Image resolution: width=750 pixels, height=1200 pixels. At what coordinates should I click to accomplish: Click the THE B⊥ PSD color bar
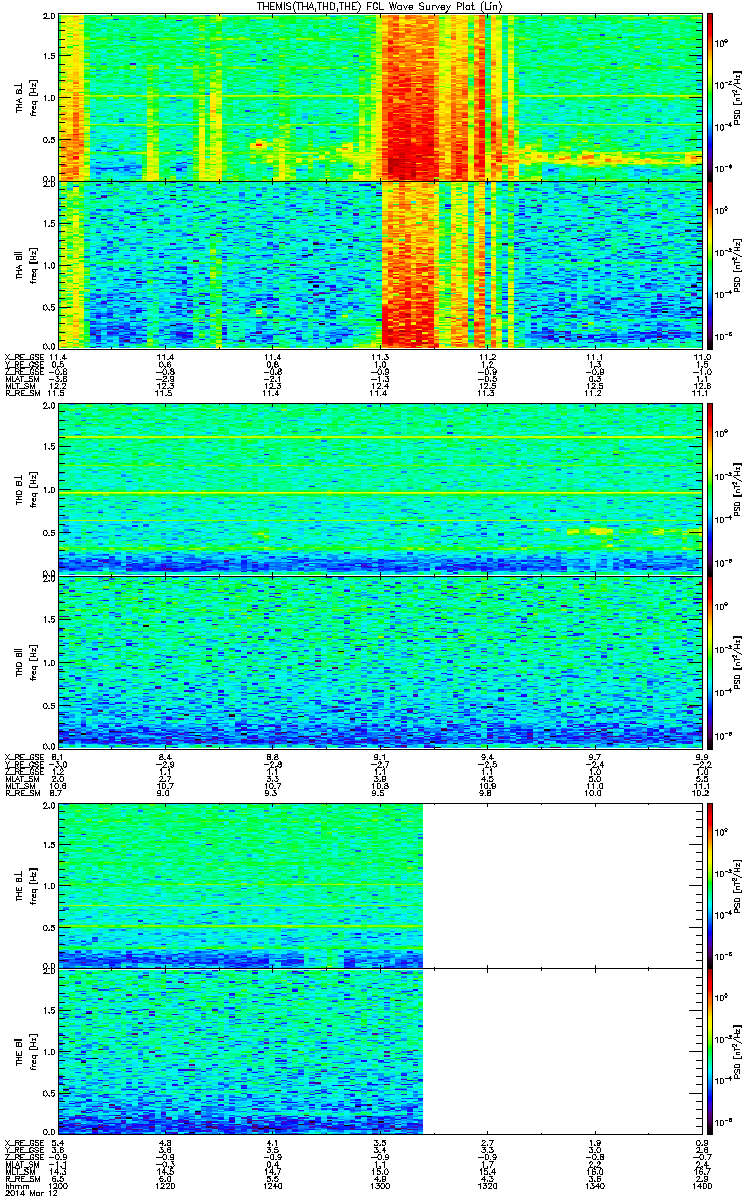click(711, 884)
